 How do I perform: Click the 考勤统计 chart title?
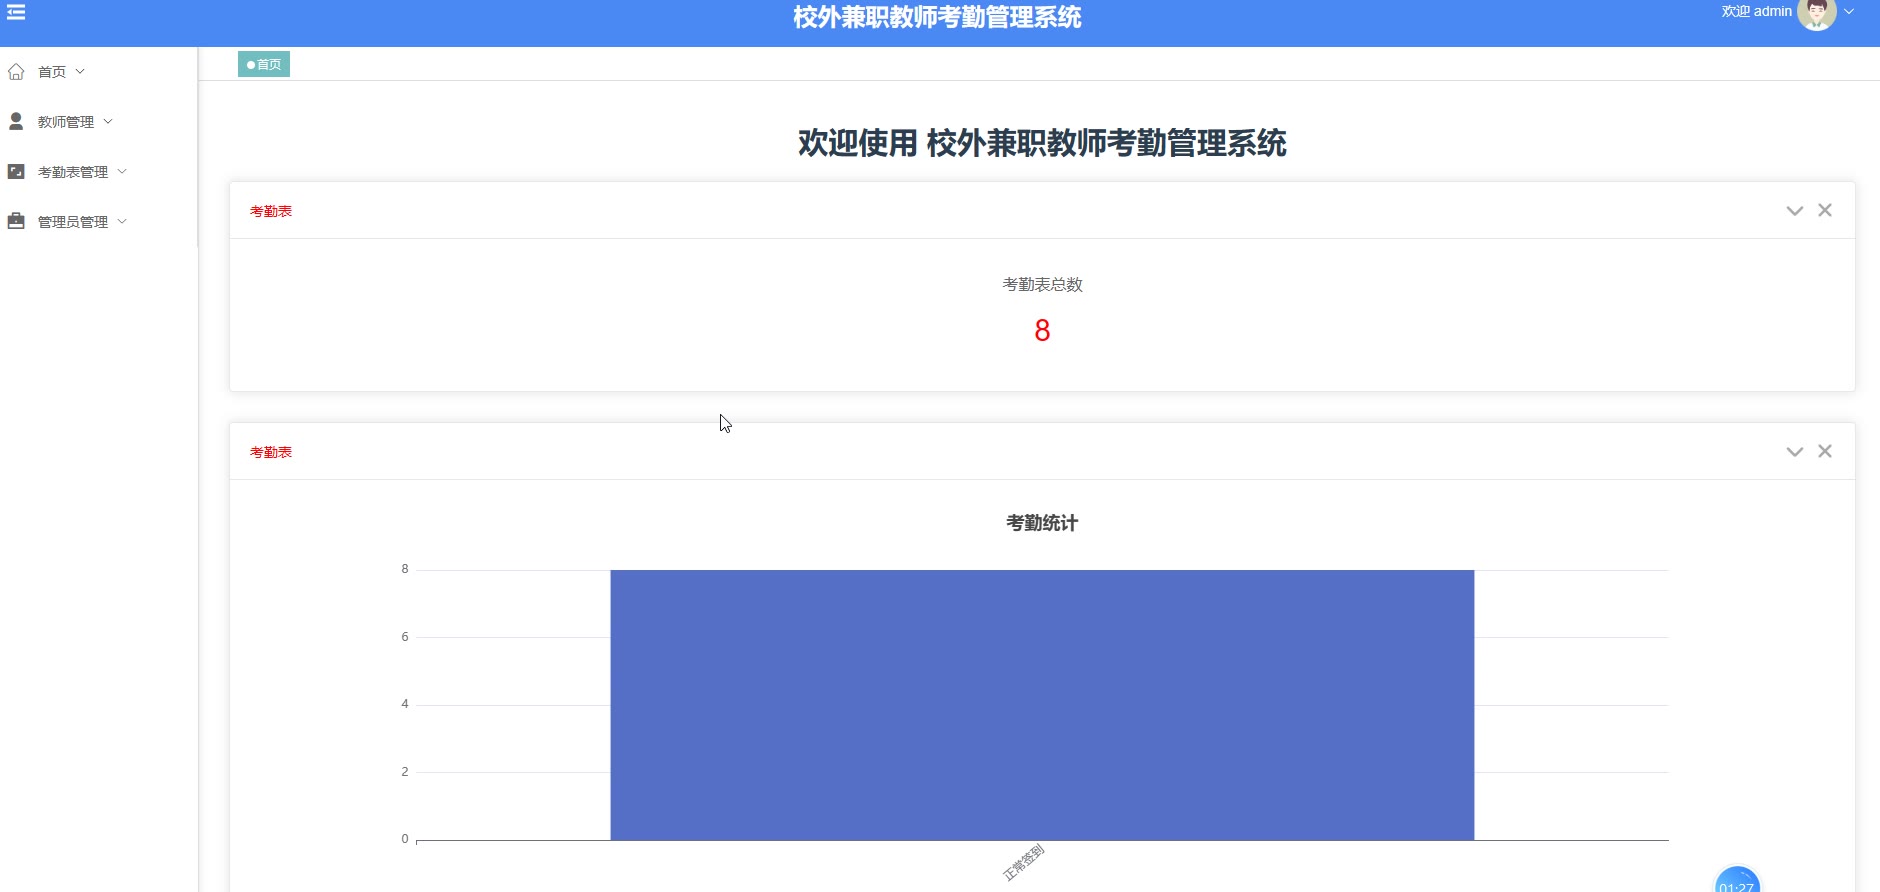coord(1042,523)
